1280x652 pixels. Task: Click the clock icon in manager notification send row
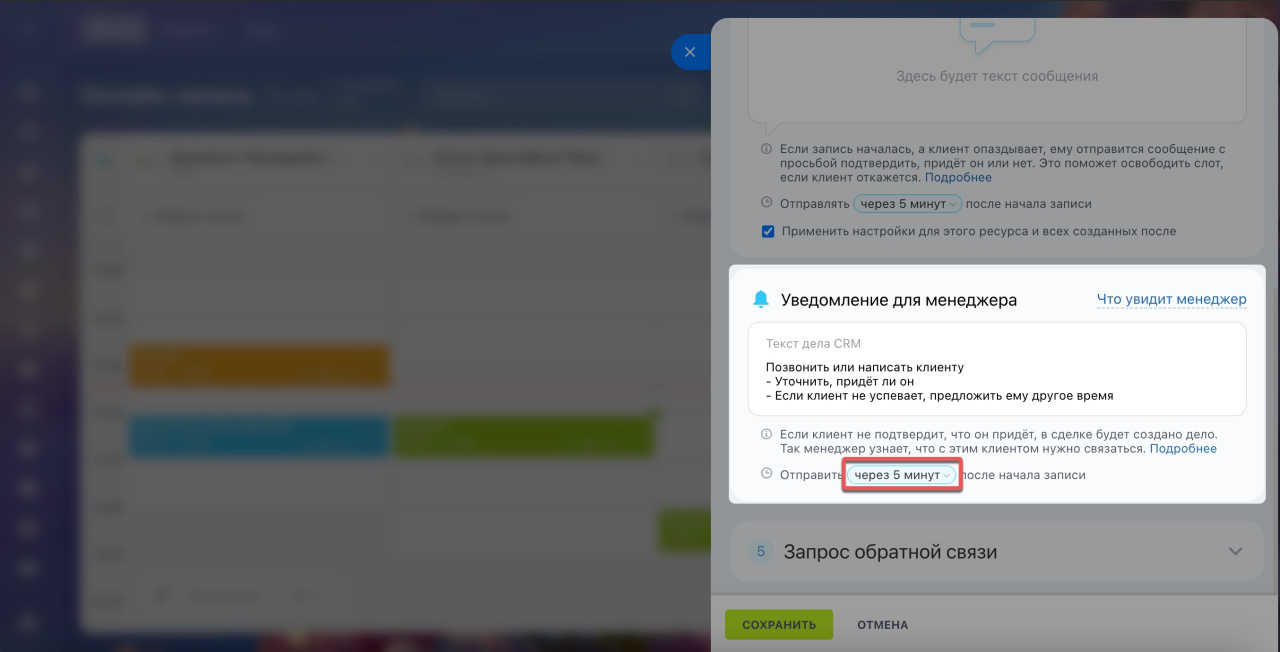(x=767, y=474)
